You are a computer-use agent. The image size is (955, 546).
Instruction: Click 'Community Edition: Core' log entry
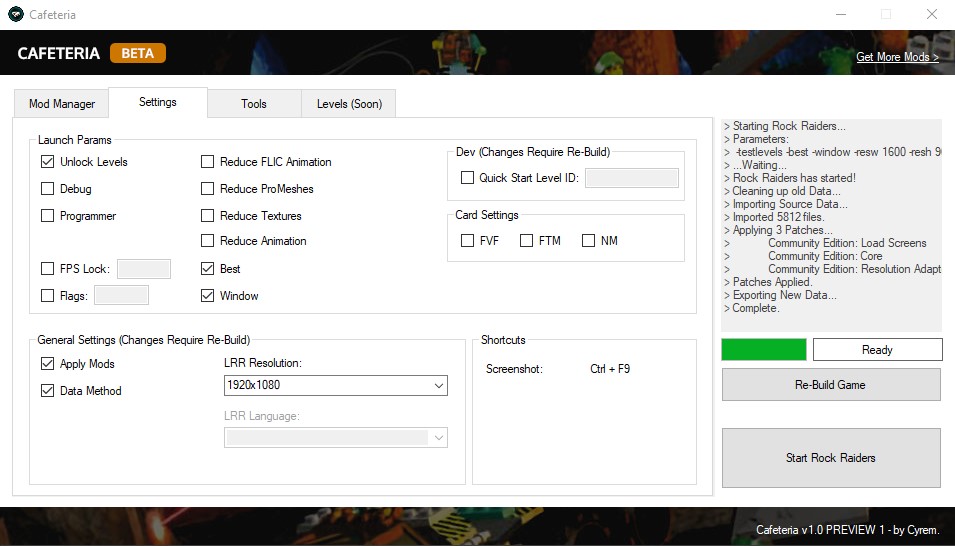click(x=825, y=256)
